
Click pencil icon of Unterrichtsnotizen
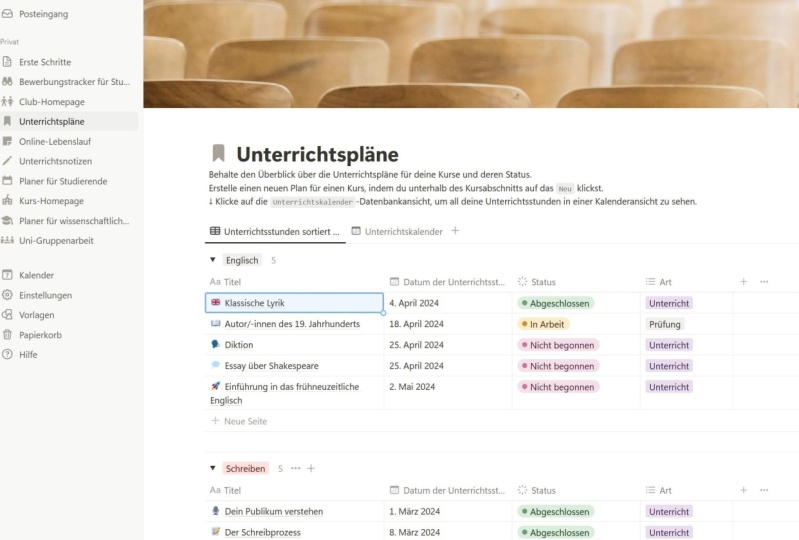tap(7, 161)
